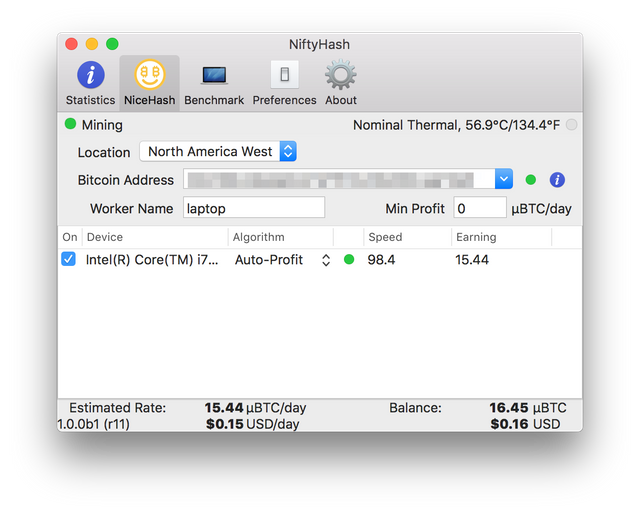640x513 pixels.
Task: Click the green status dot beside Bitcoin Address
Action: pyautogui.click(x=531, y=180)
